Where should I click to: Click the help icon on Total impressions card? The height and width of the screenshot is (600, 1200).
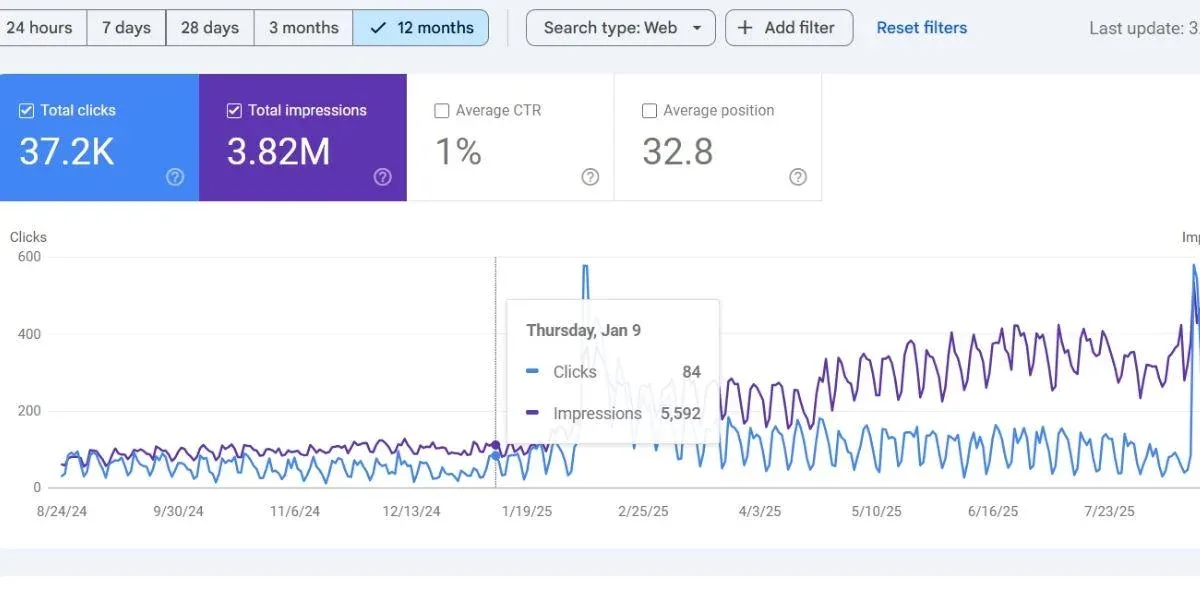click(x=382, y=177)
